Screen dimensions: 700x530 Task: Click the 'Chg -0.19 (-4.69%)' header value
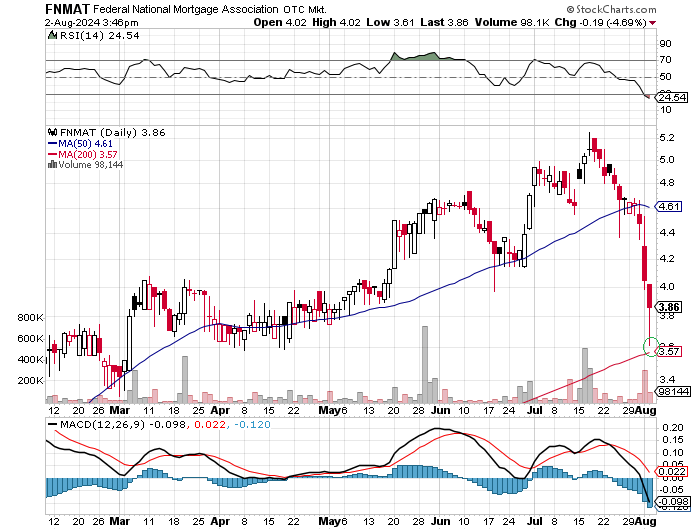(x=600, y=22)
